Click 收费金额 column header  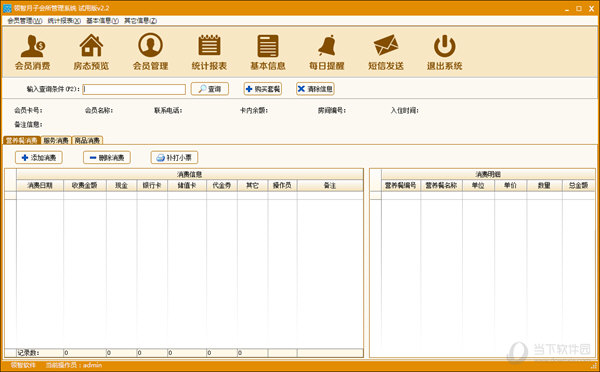click(85, 185)
